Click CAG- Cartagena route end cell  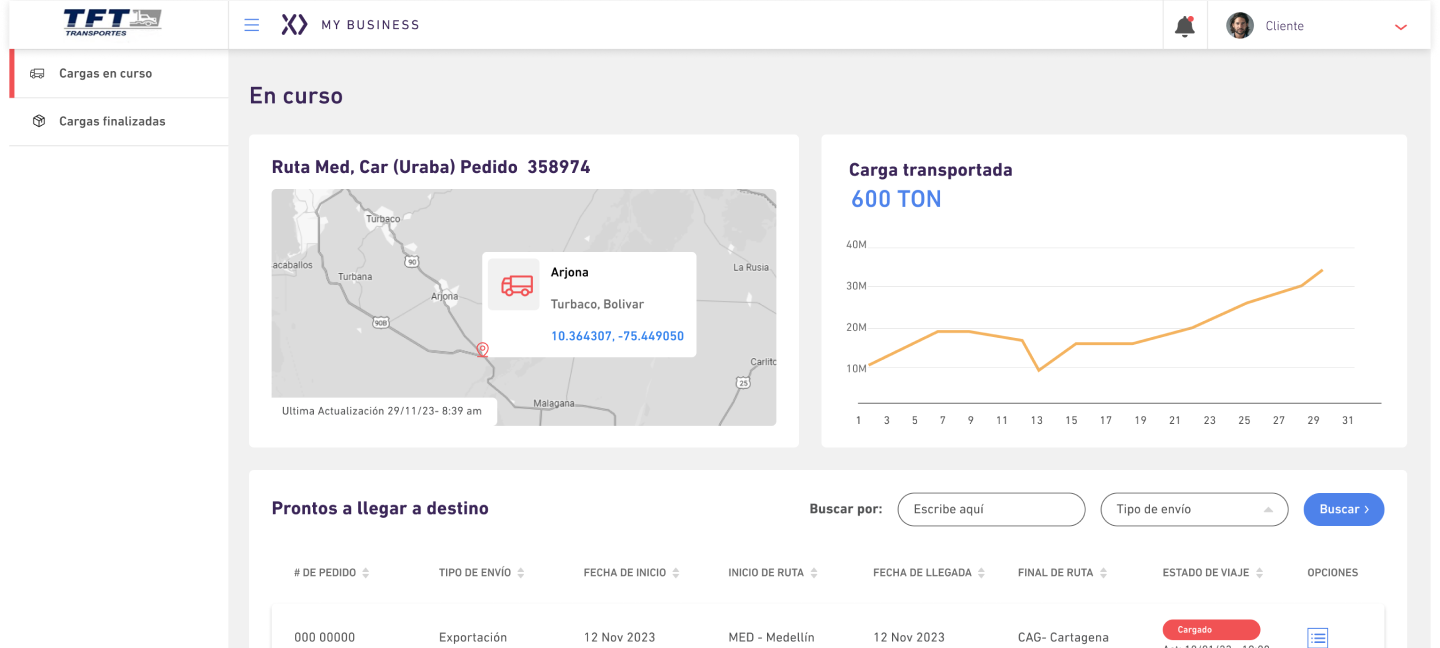1063,637
